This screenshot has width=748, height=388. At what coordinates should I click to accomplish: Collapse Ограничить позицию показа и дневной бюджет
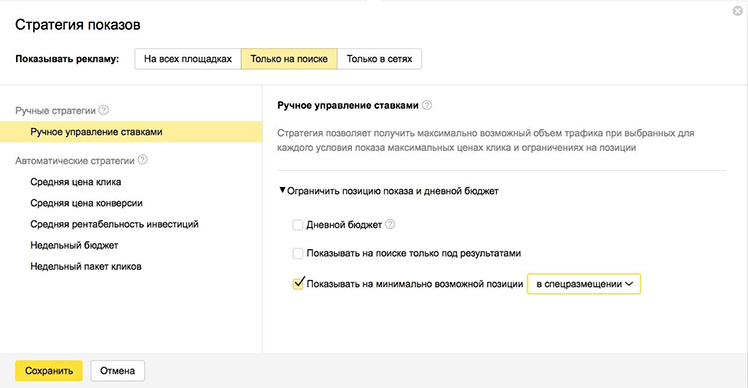(388, 191)
